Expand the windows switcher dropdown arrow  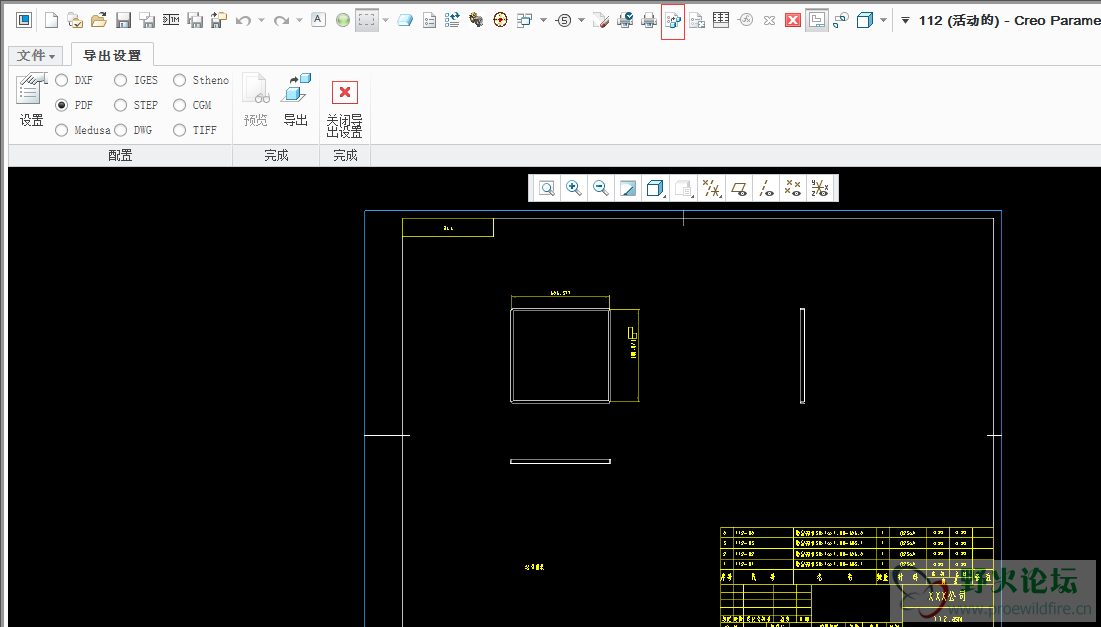543,20
